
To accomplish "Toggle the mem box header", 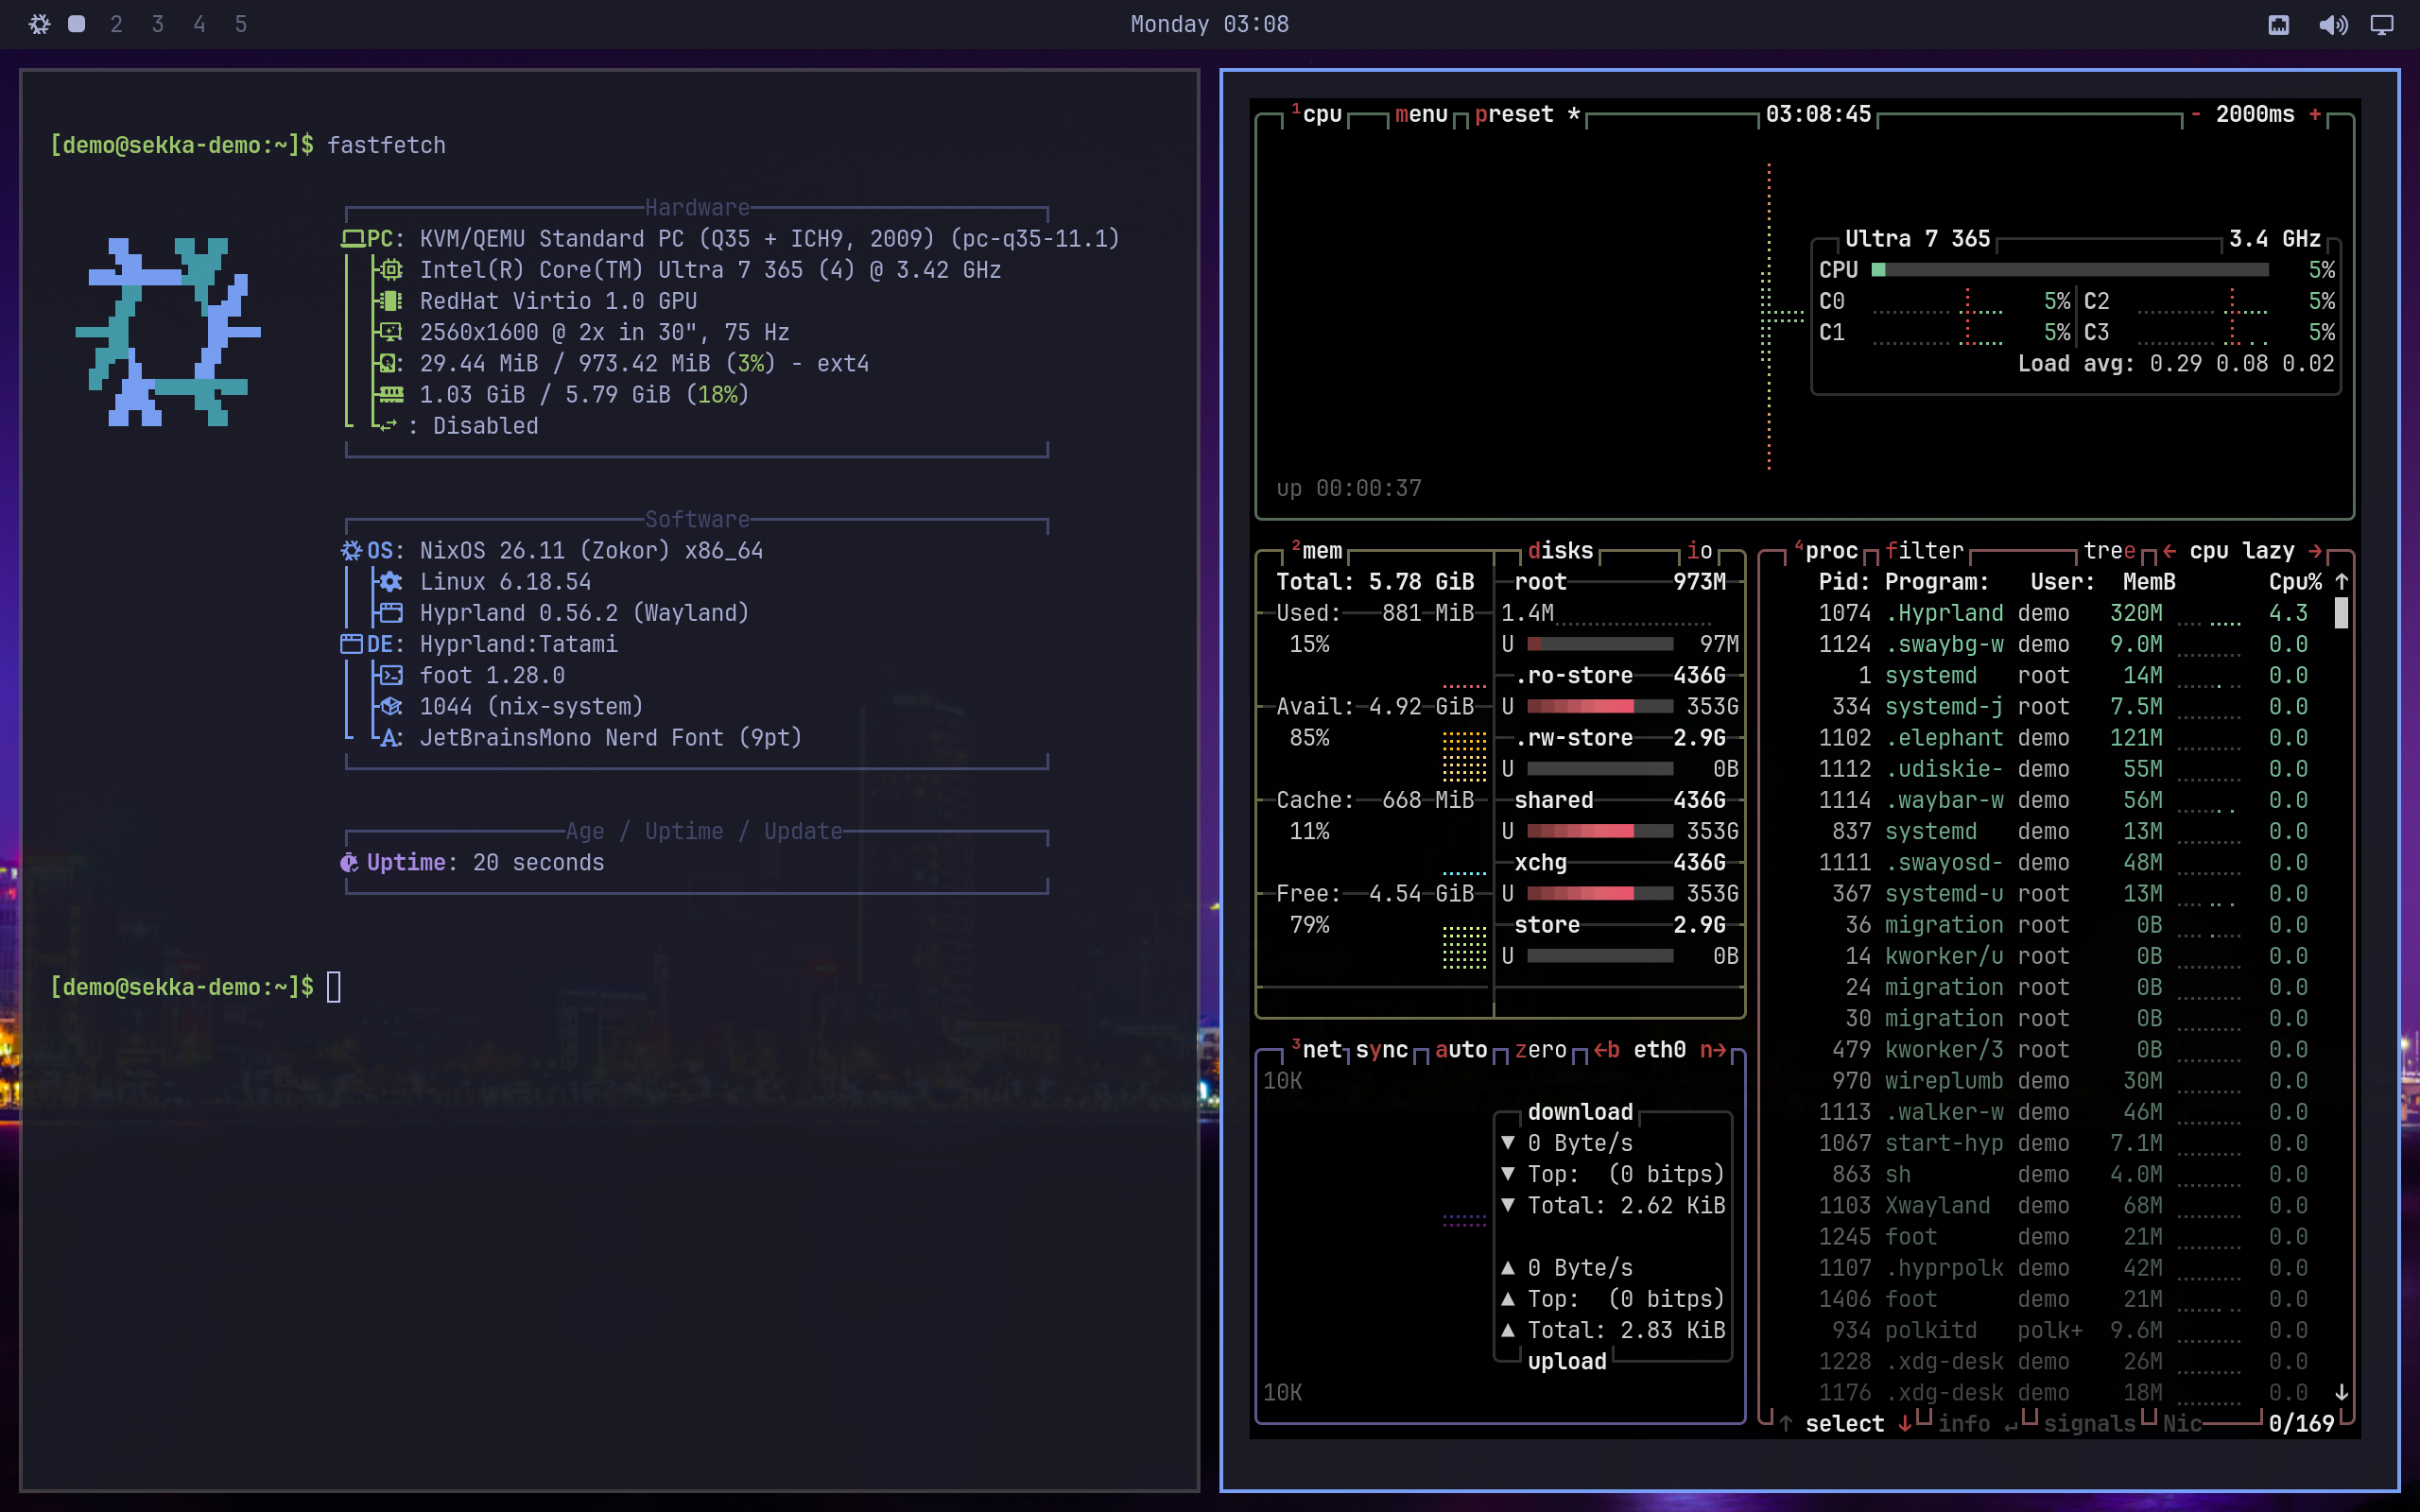I will [1316, 551].
